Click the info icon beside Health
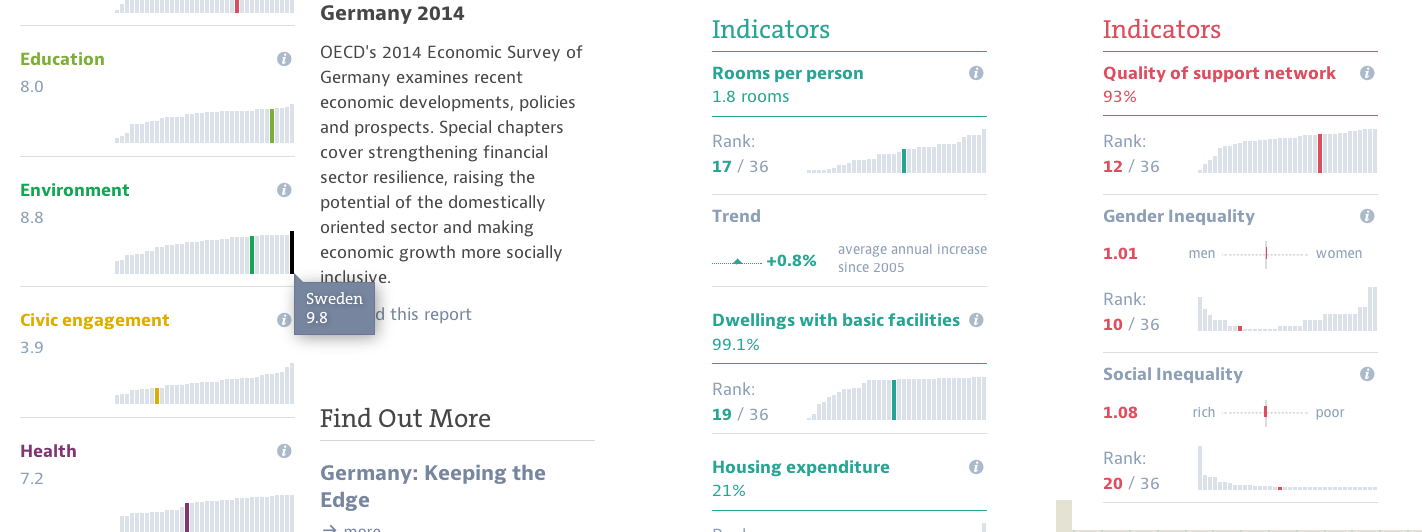The width and height of the screenshot is (1422, 532). click(x=284, y=451)
